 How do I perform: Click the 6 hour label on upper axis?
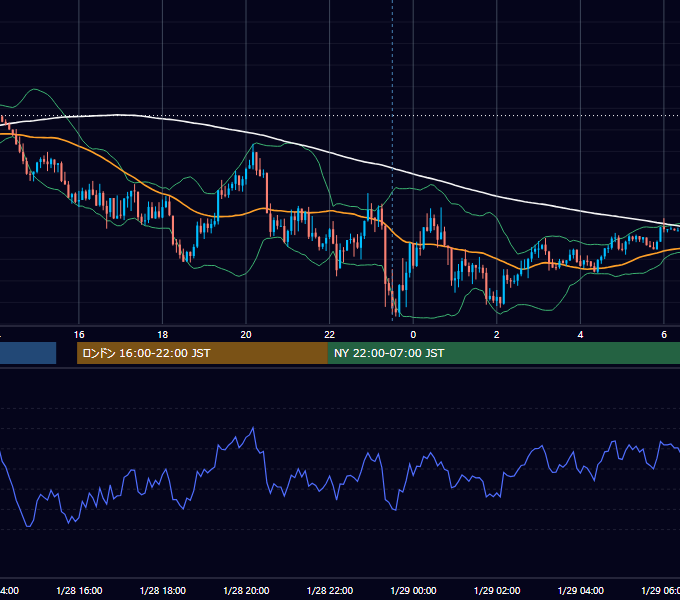[664, 334]
